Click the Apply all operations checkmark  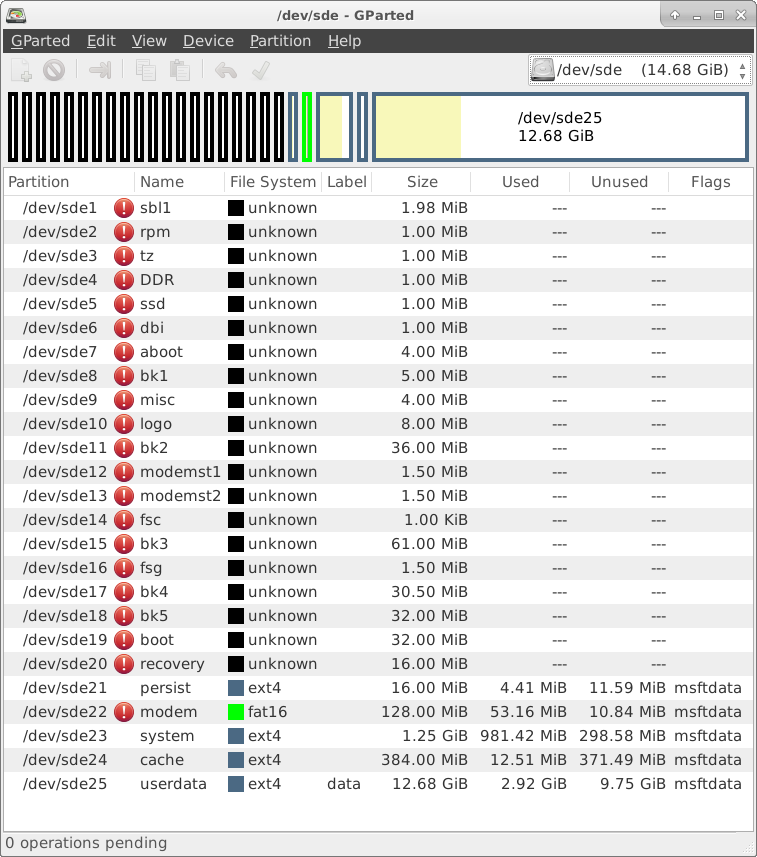[261, 70]
